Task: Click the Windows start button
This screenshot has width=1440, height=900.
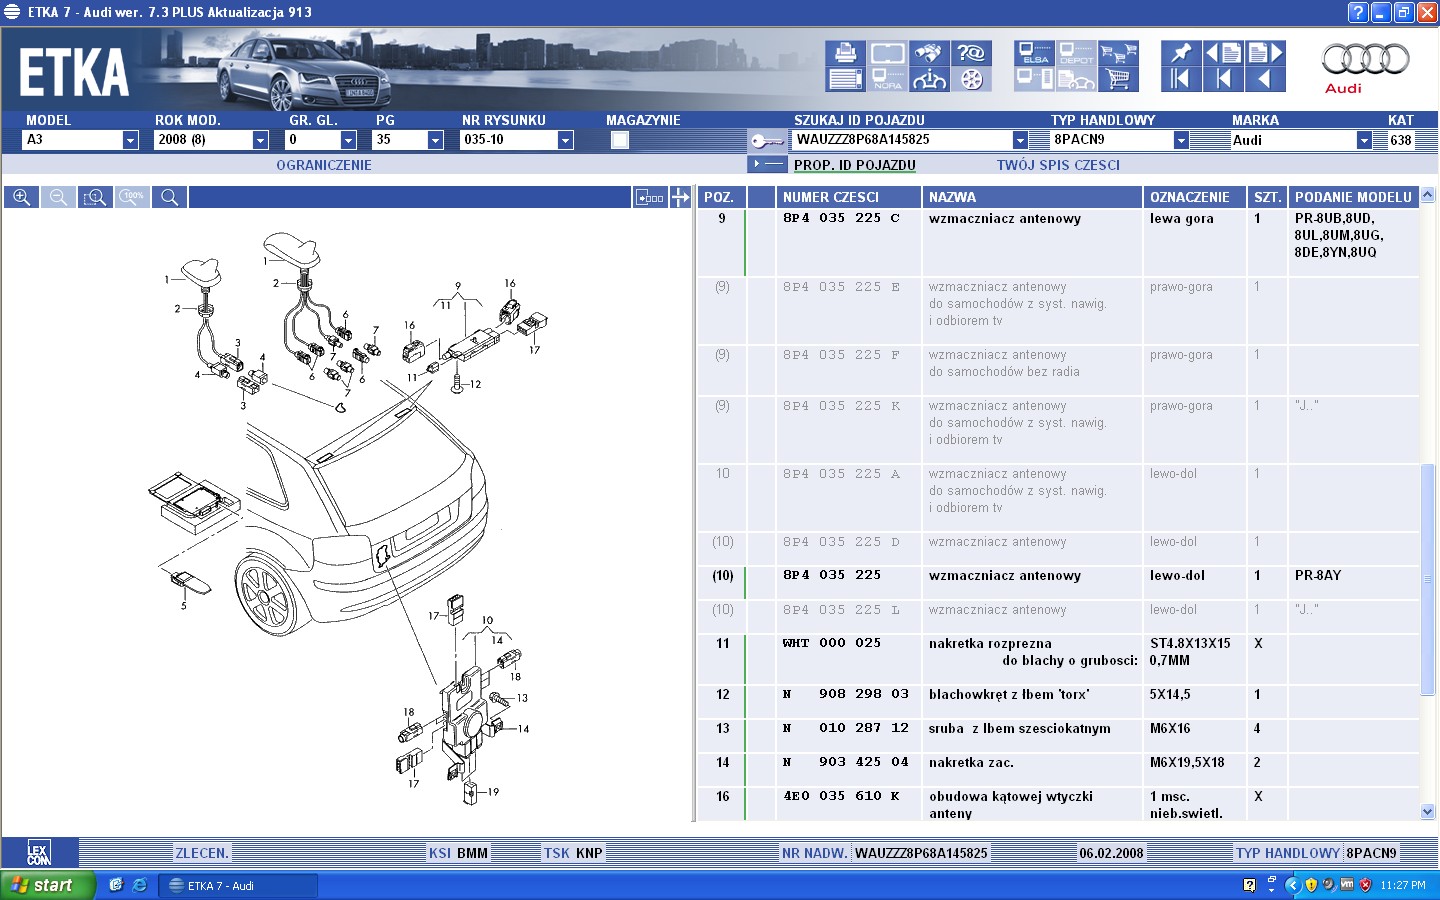Action: click(47, 885)
